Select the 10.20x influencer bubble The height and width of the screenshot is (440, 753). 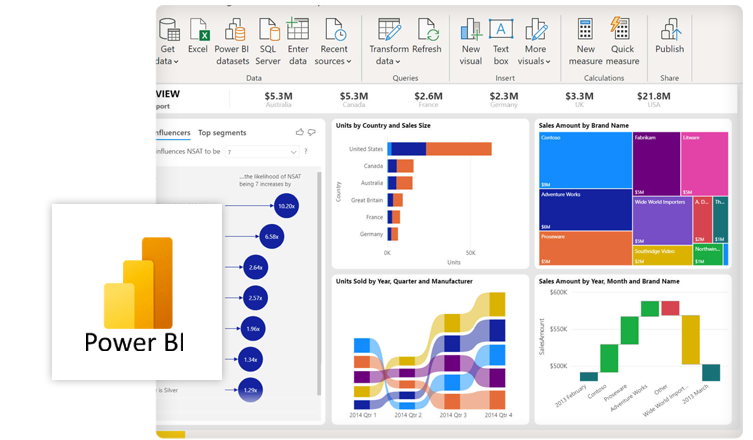pyautogui.click(x=286, y=206)
